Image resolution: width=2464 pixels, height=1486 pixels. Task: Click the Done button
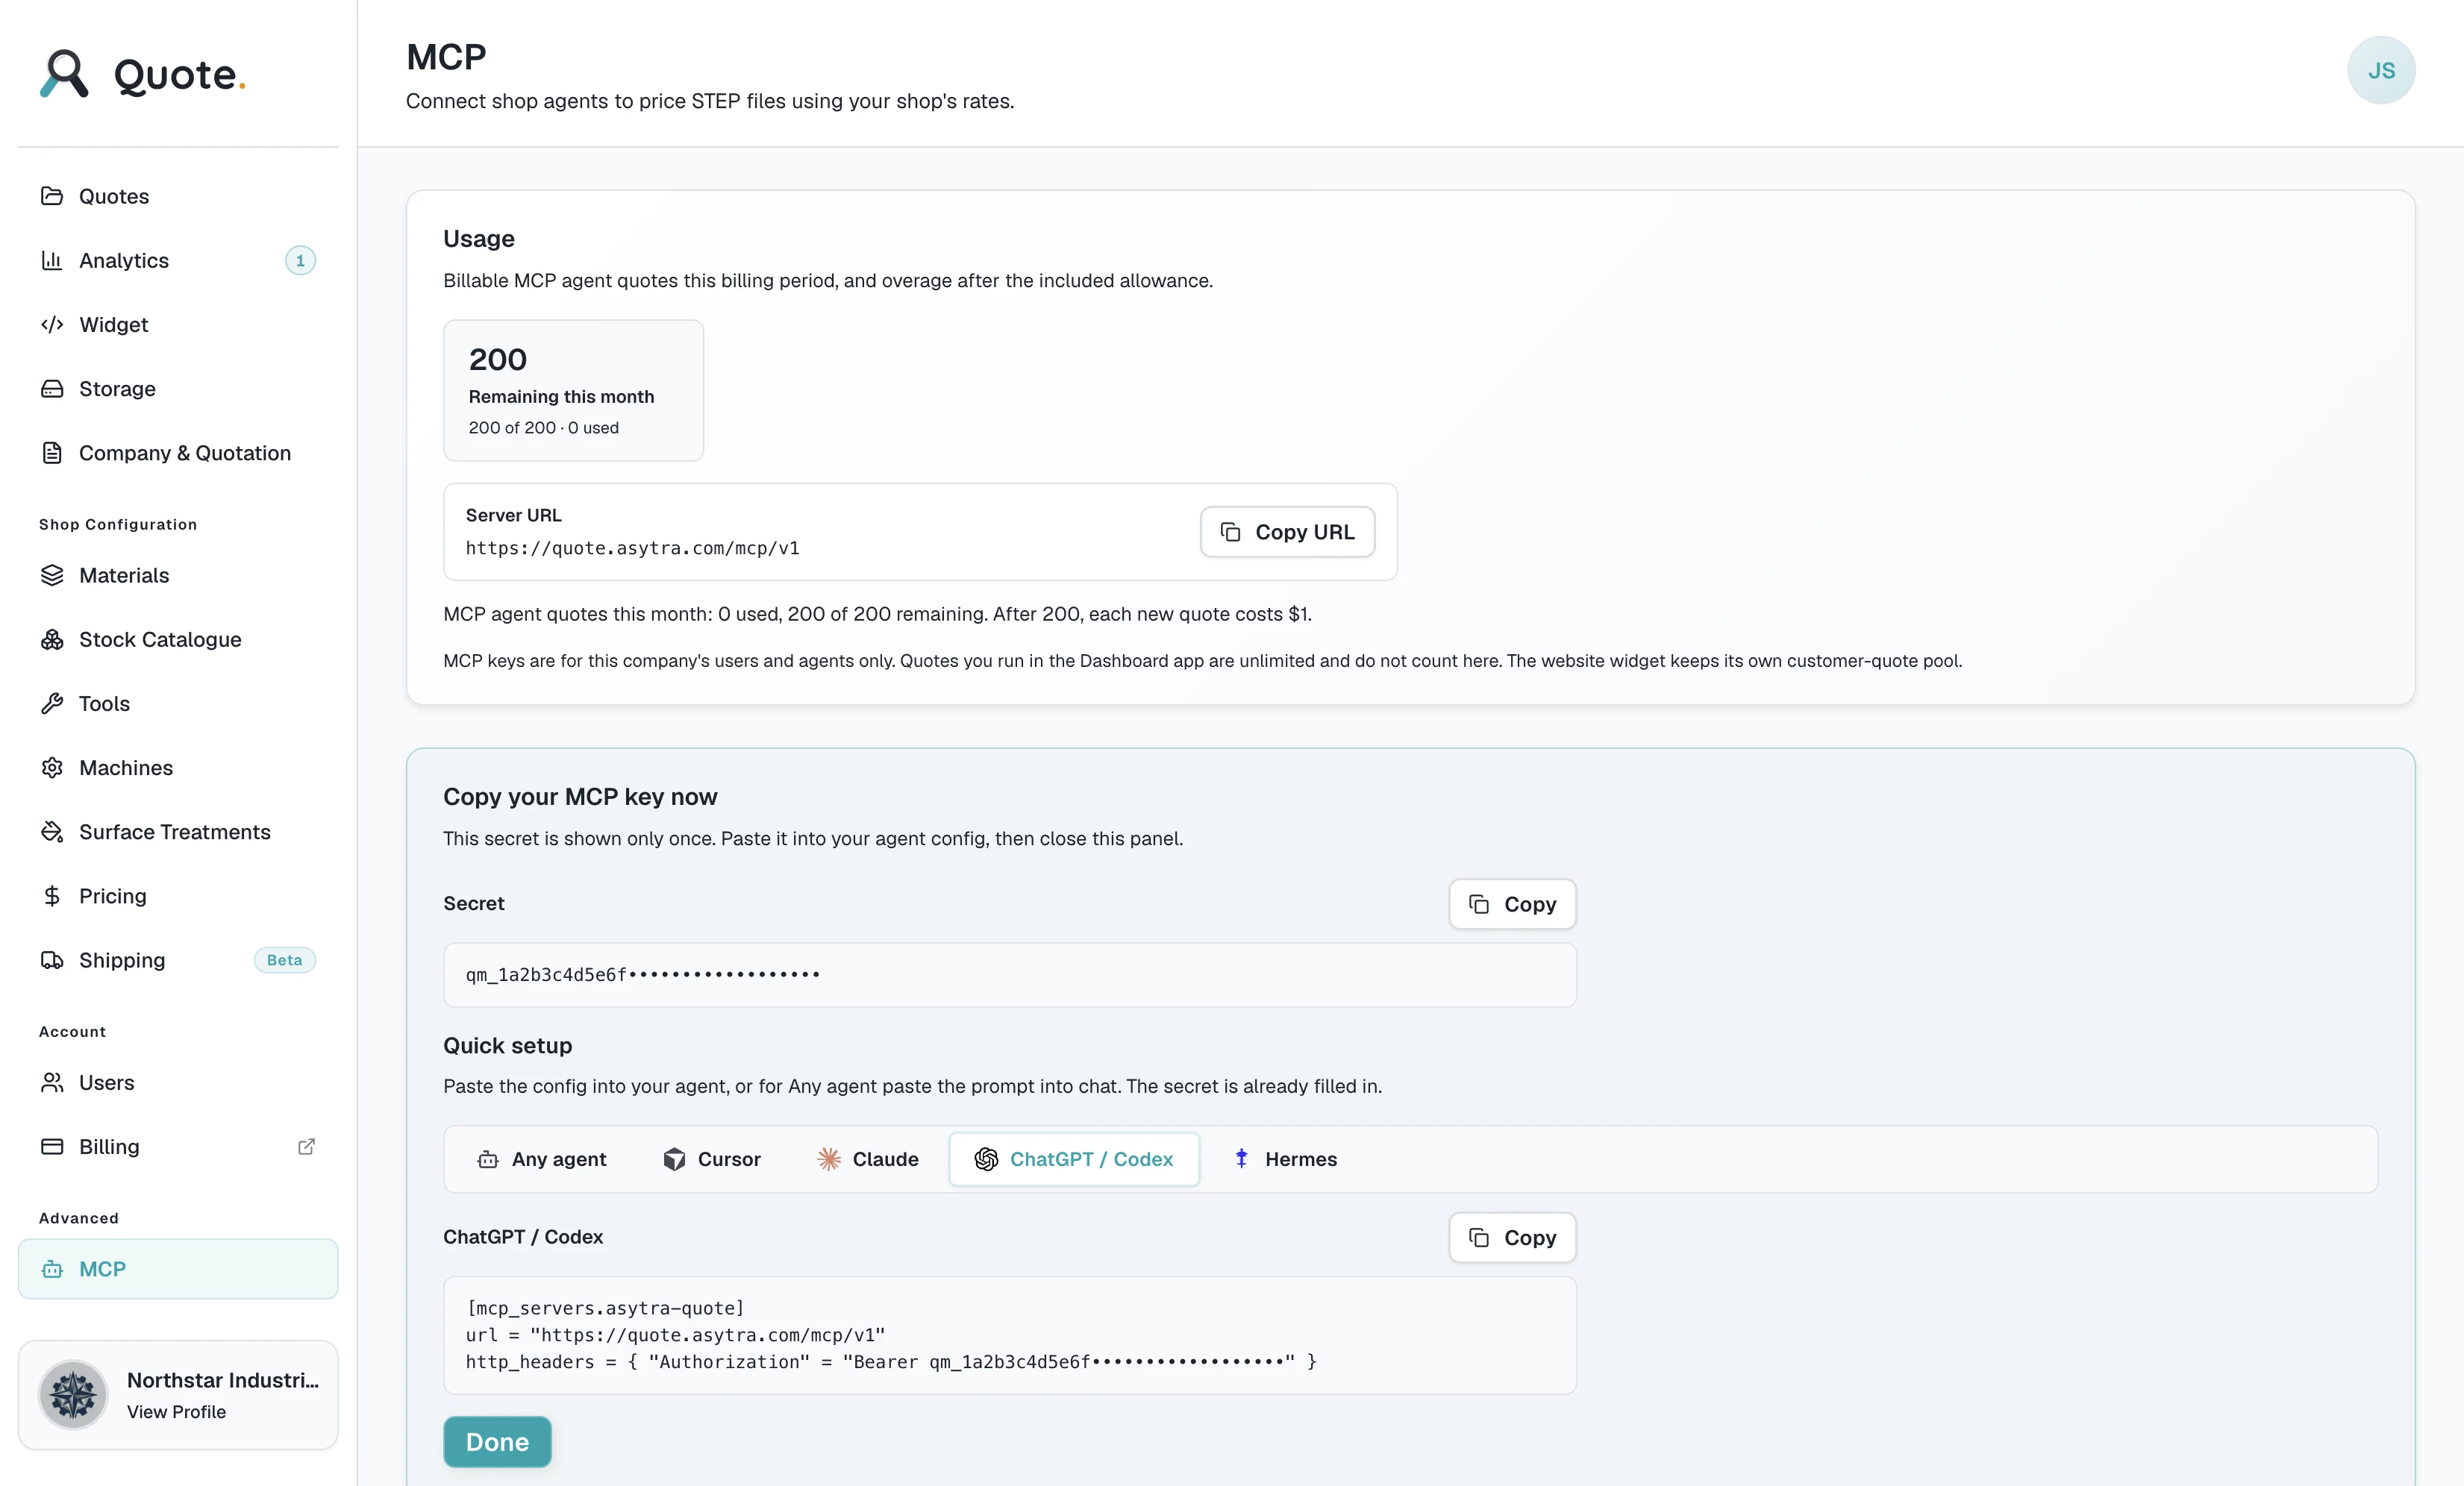click(497, 1442)
